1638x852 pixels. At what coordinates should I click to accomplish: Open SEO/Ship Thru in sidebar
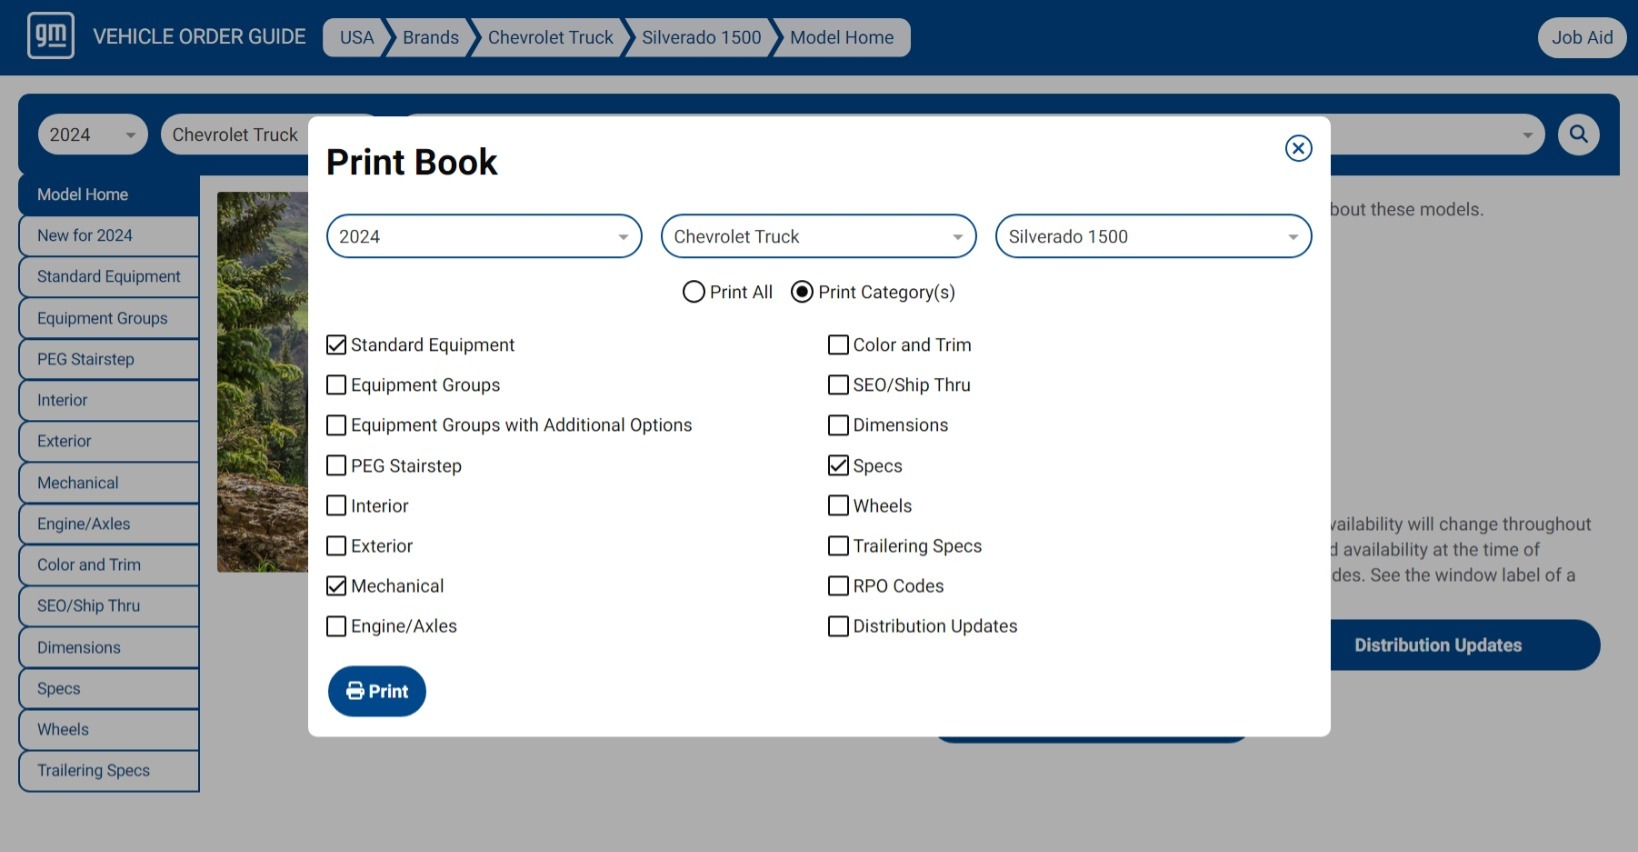pos(109,606)
